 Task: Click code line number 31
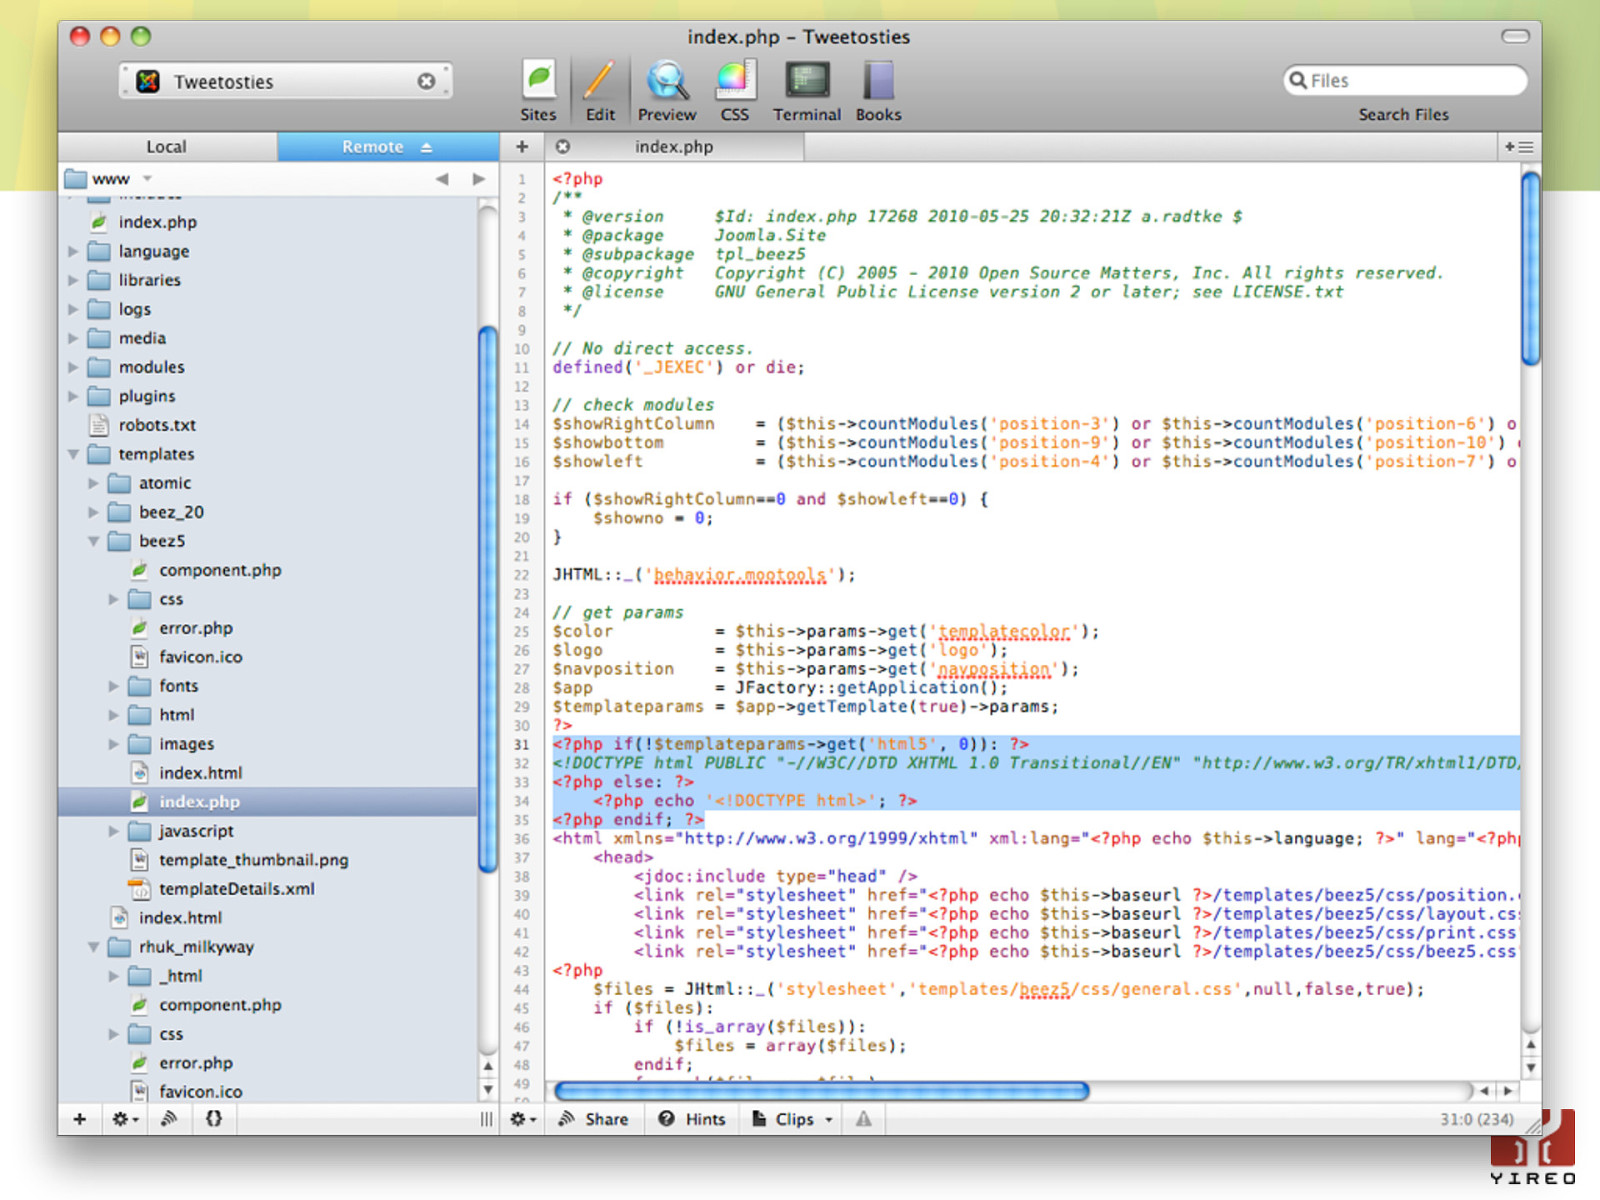(x=522, y=744)
